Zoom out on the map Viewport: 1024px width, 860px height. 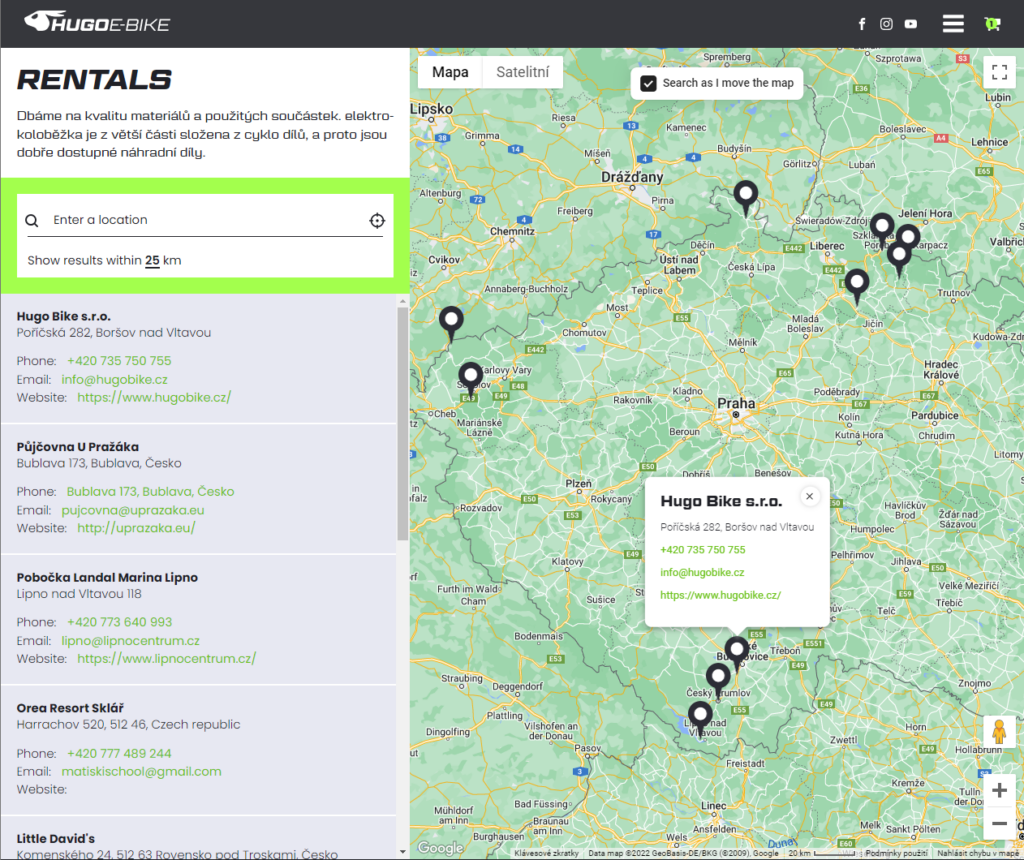tap(999, 823)
